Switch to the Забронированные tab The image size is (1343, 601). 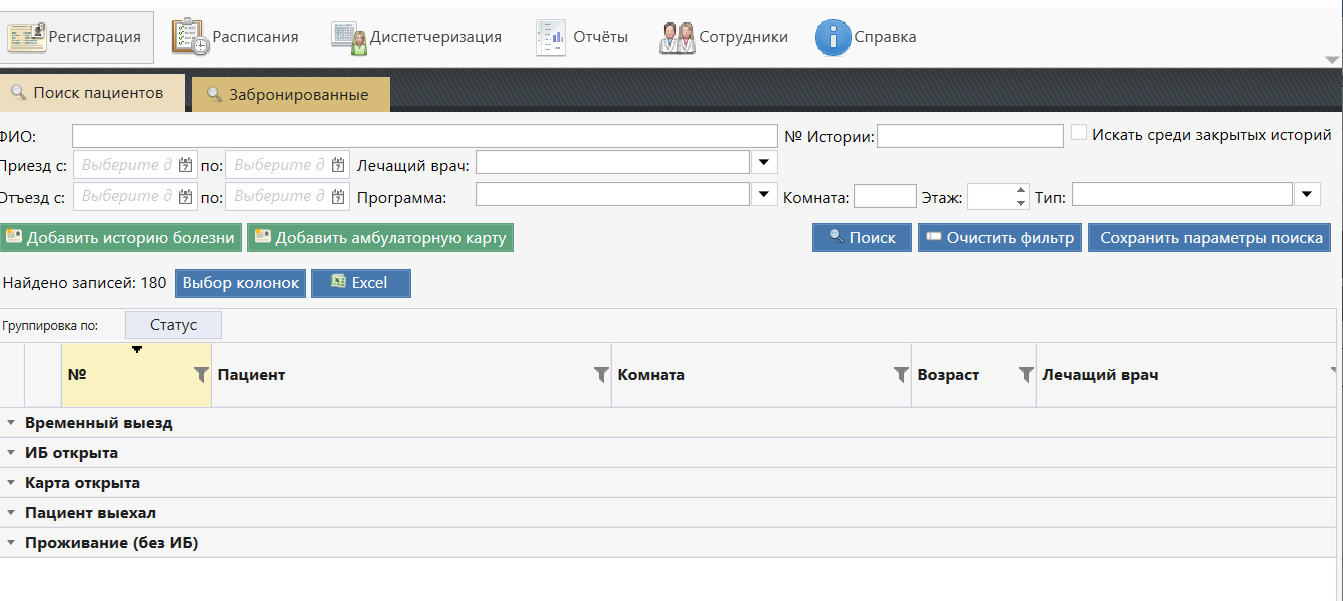coord(290,95)
